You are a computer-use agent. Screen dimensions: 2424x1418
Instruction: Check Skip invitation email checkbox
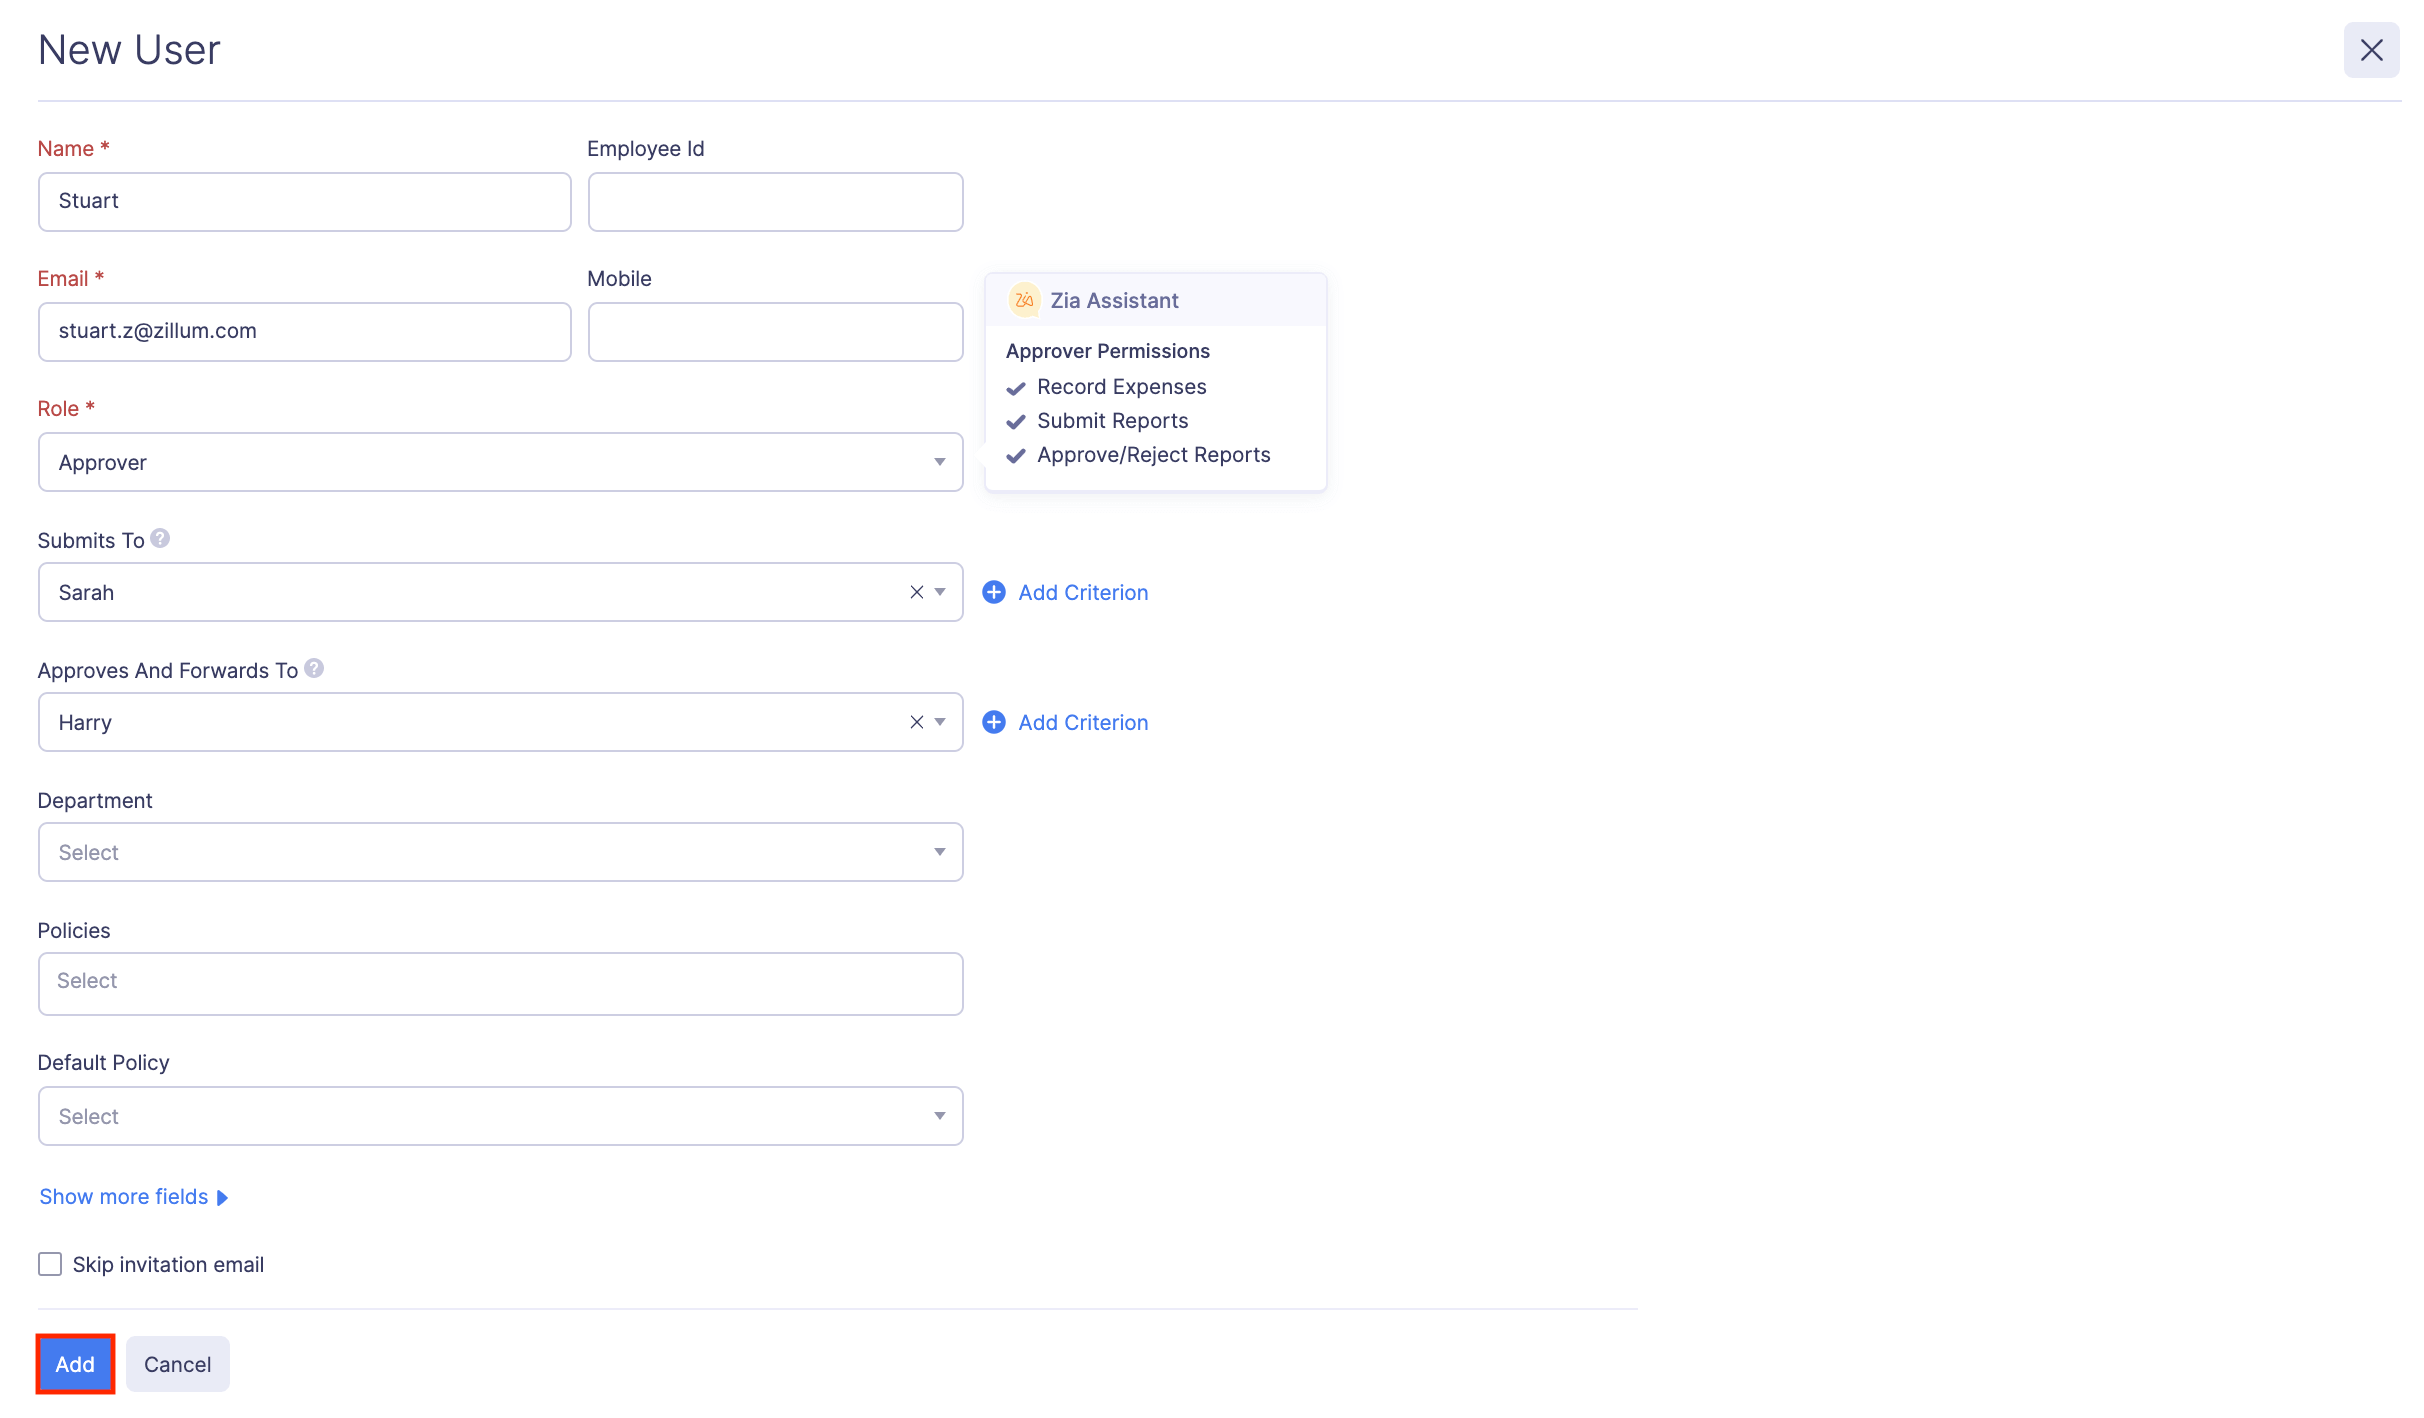pyautogui.click(x=50, y=1264)
